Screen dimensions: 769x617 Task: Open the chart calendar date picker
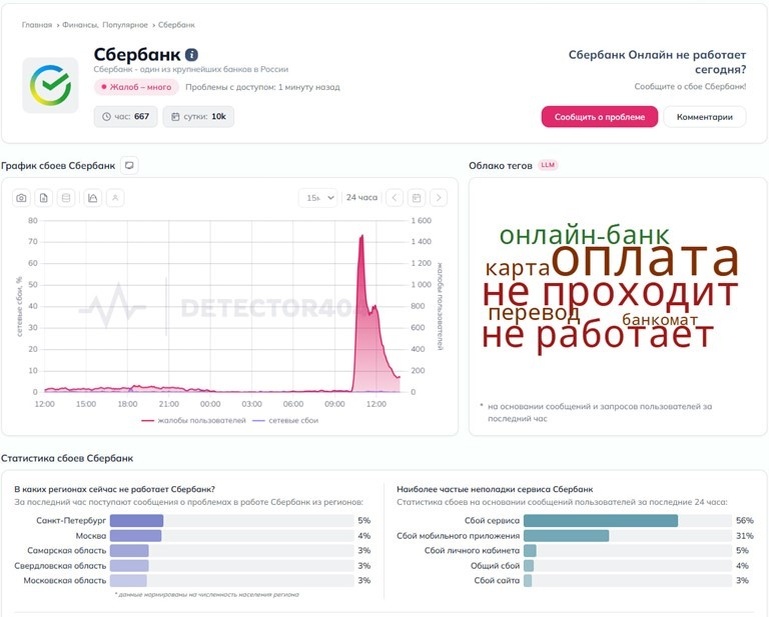416,198
